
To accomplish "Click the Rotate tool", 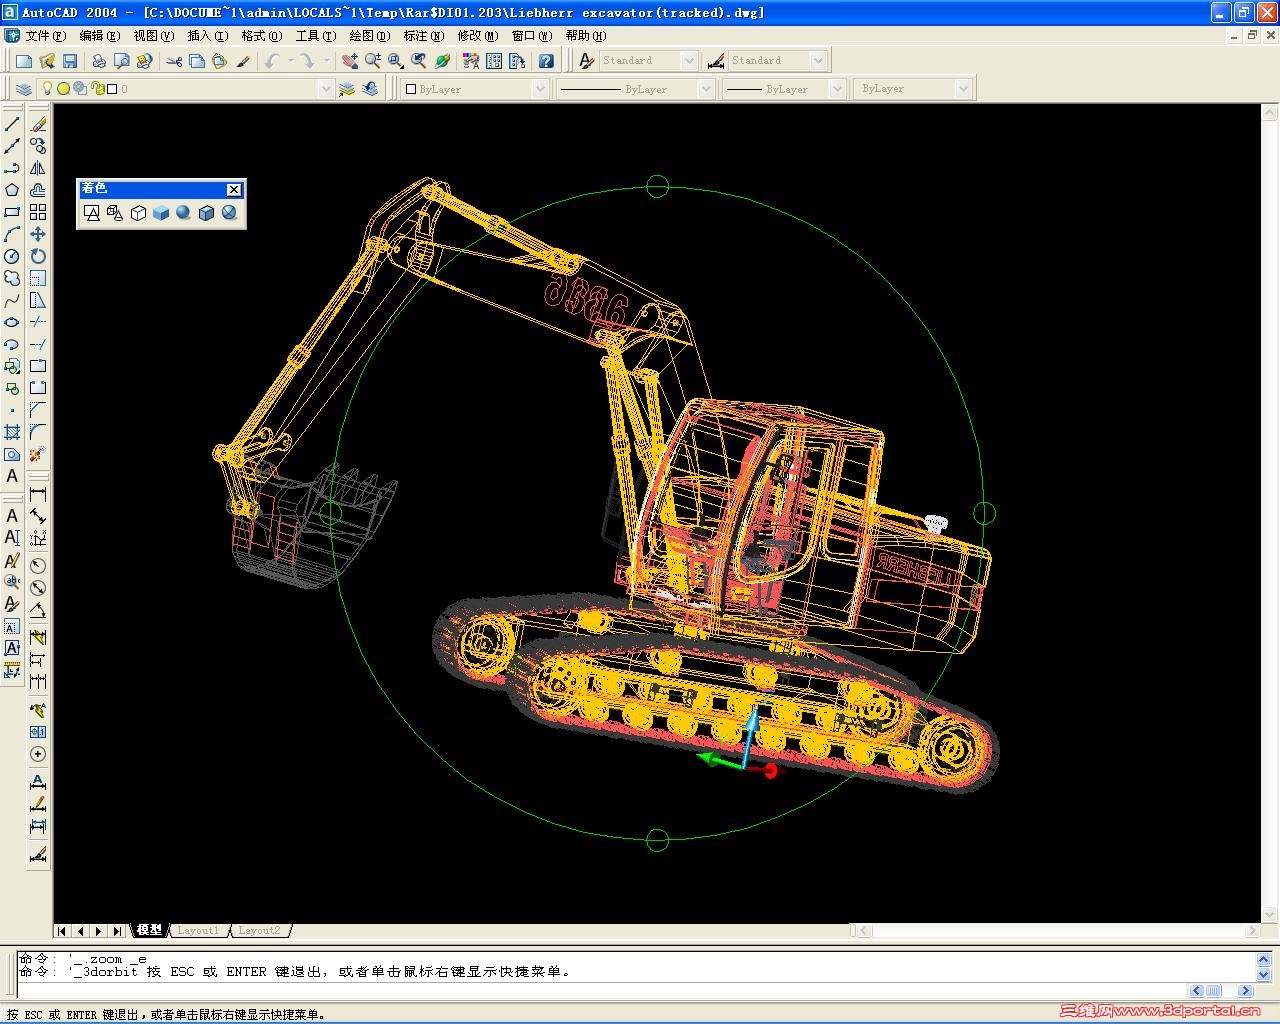I will click(38, 256).
